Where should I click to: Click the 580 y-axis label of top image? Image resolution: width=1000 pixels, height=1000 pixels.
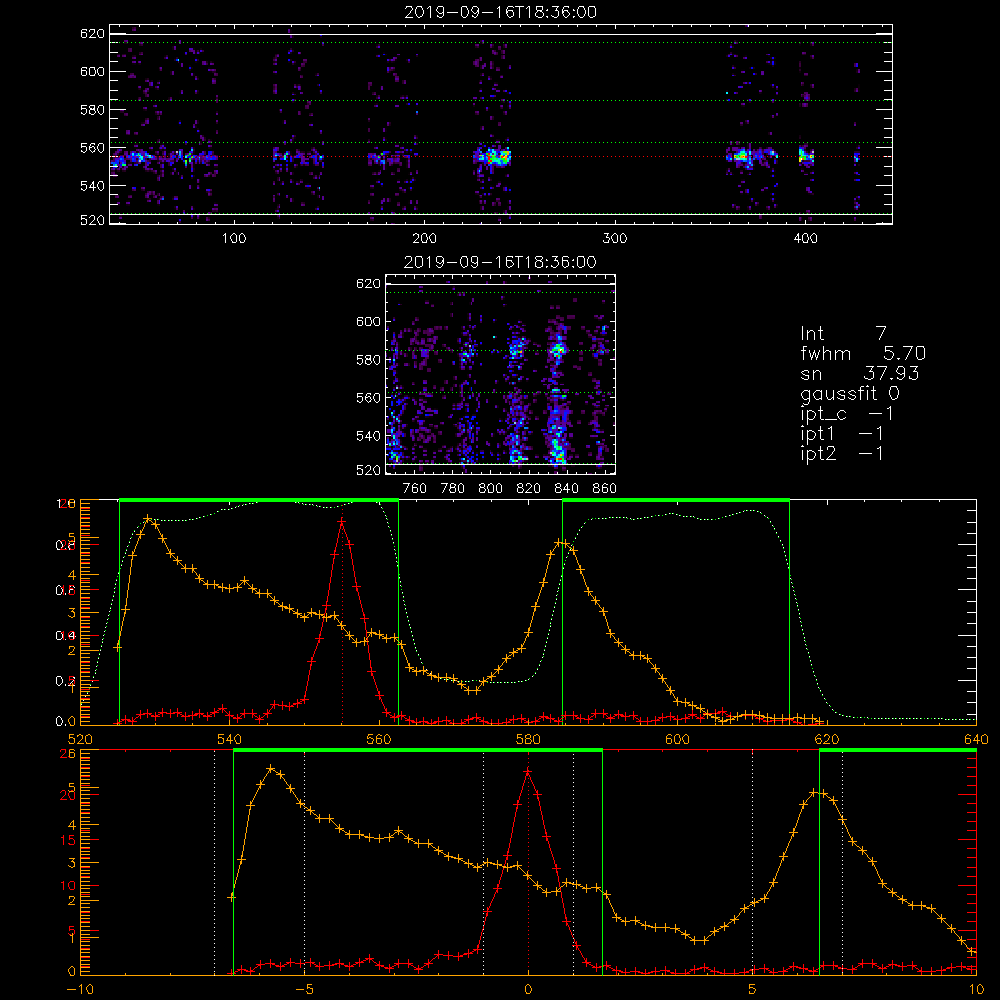[x=92, y=110]
